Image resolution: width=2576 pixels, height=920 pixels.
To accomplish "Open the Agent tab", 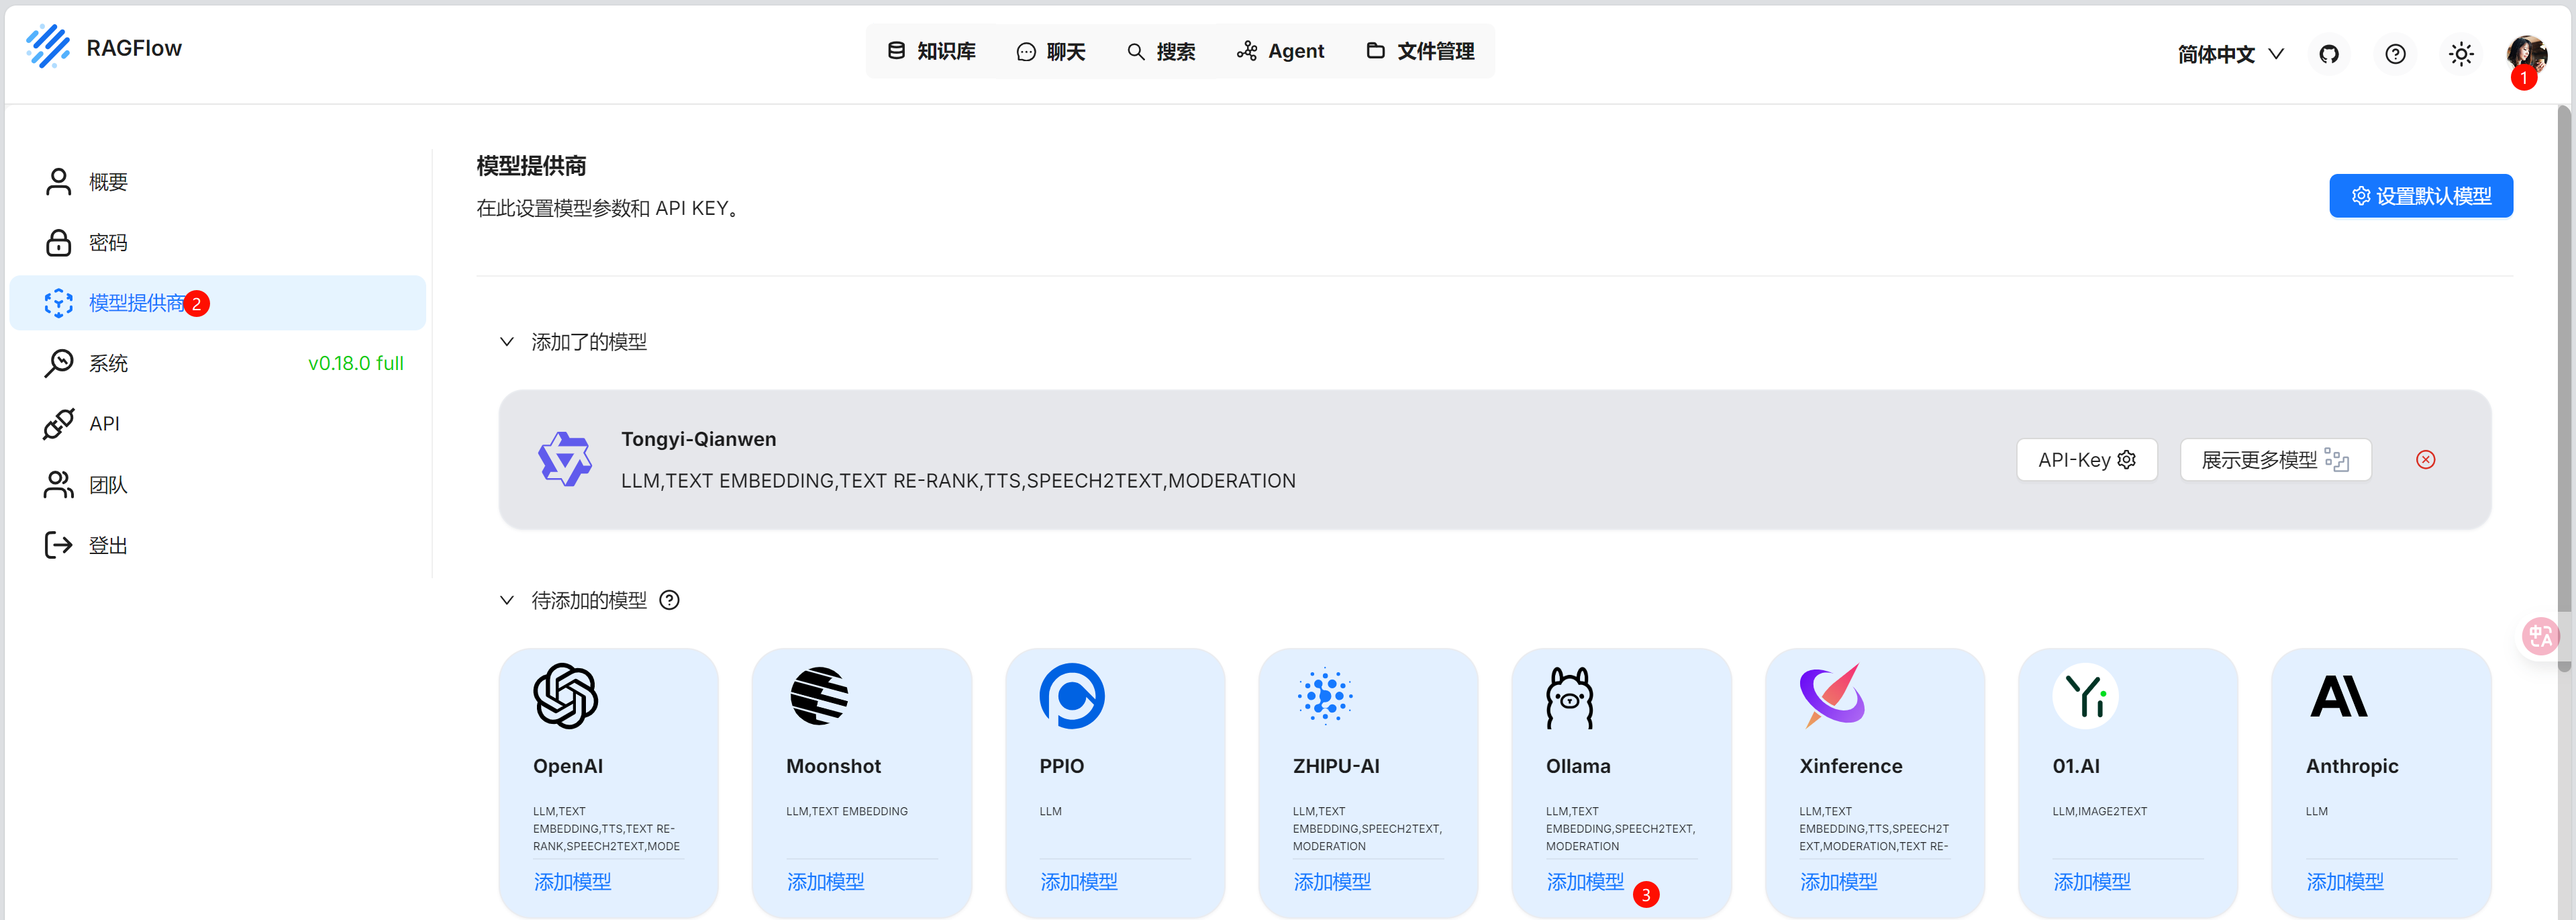I will coord(1280,51).
